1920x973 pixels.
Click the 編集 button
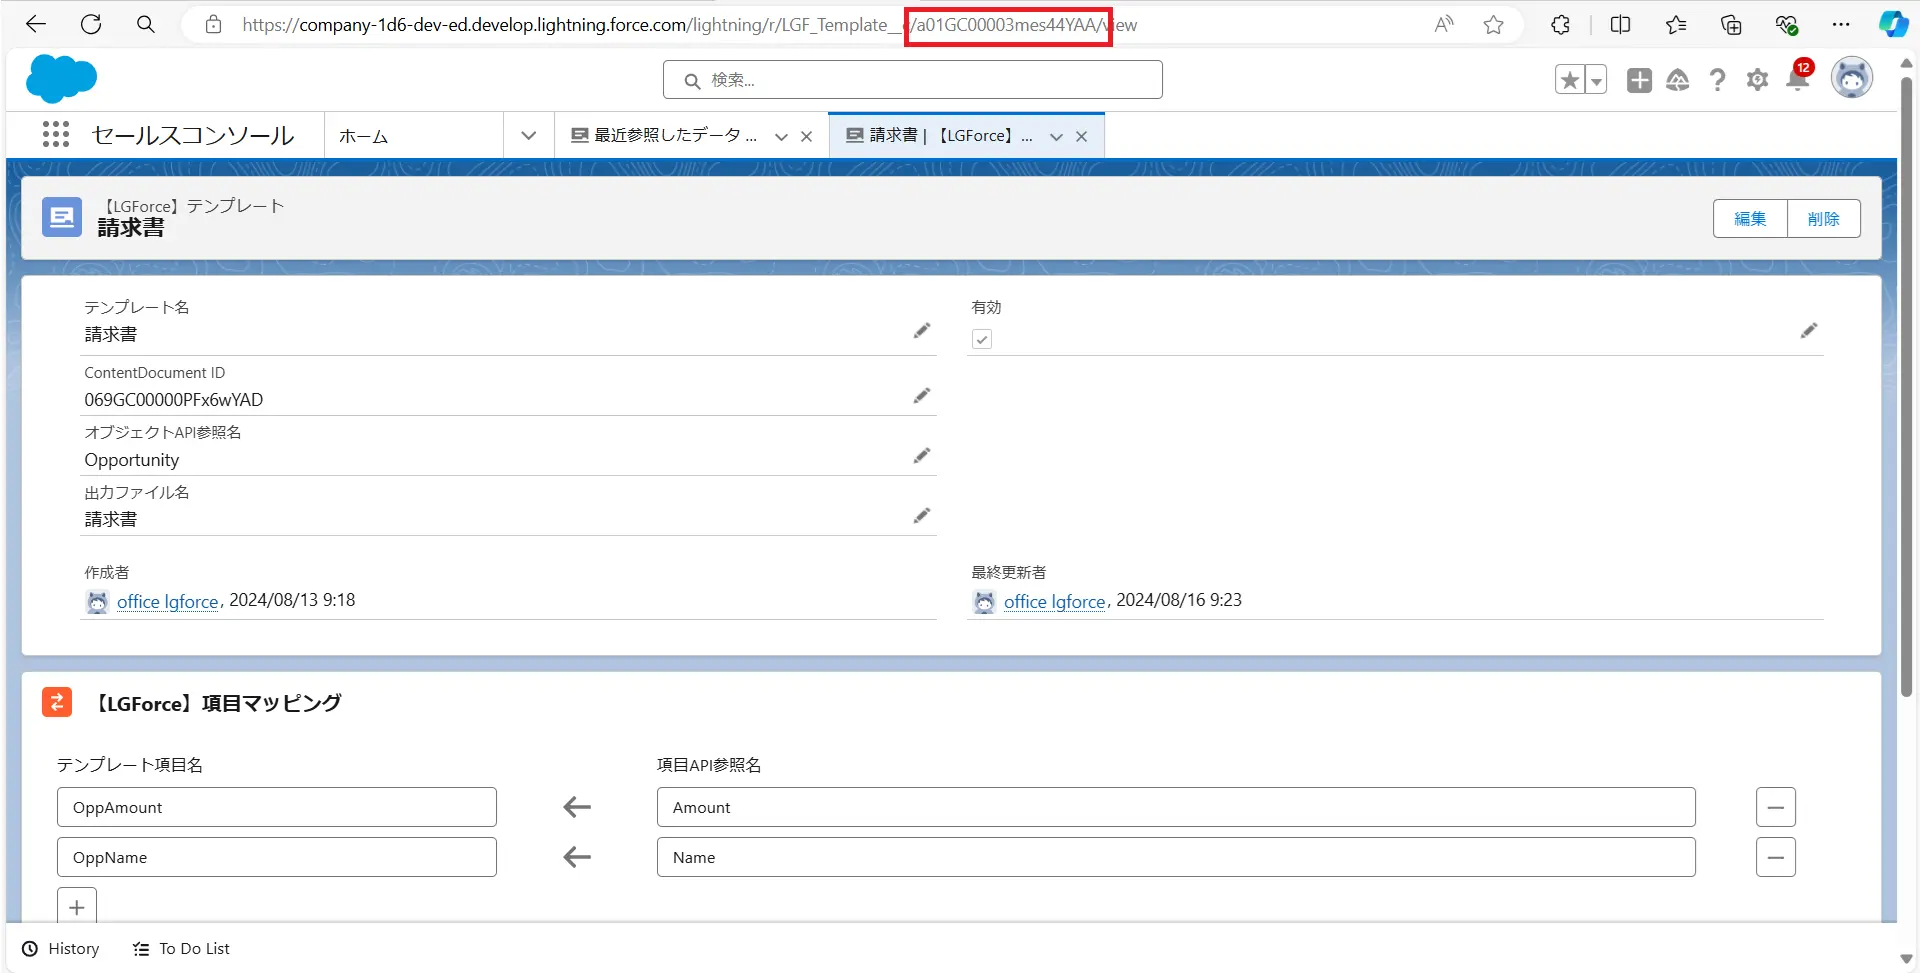tap(1749, 219)
